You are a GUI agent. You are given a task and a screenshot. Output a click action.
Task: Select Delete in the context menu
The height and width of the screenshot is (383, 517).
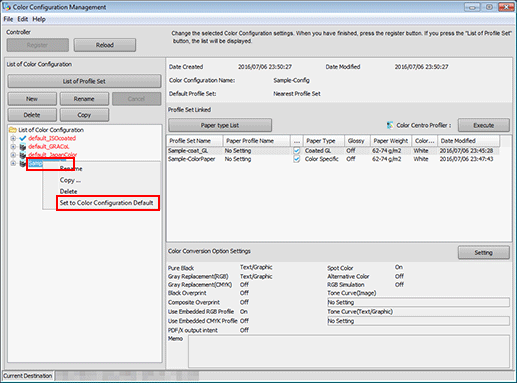68,191
